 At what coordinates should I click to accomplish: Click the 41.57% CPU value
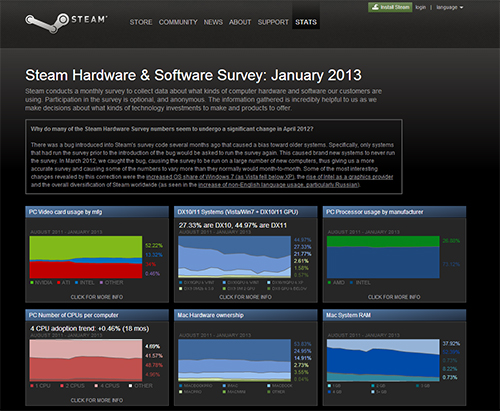pyautogui.click(x=154, y=356)
